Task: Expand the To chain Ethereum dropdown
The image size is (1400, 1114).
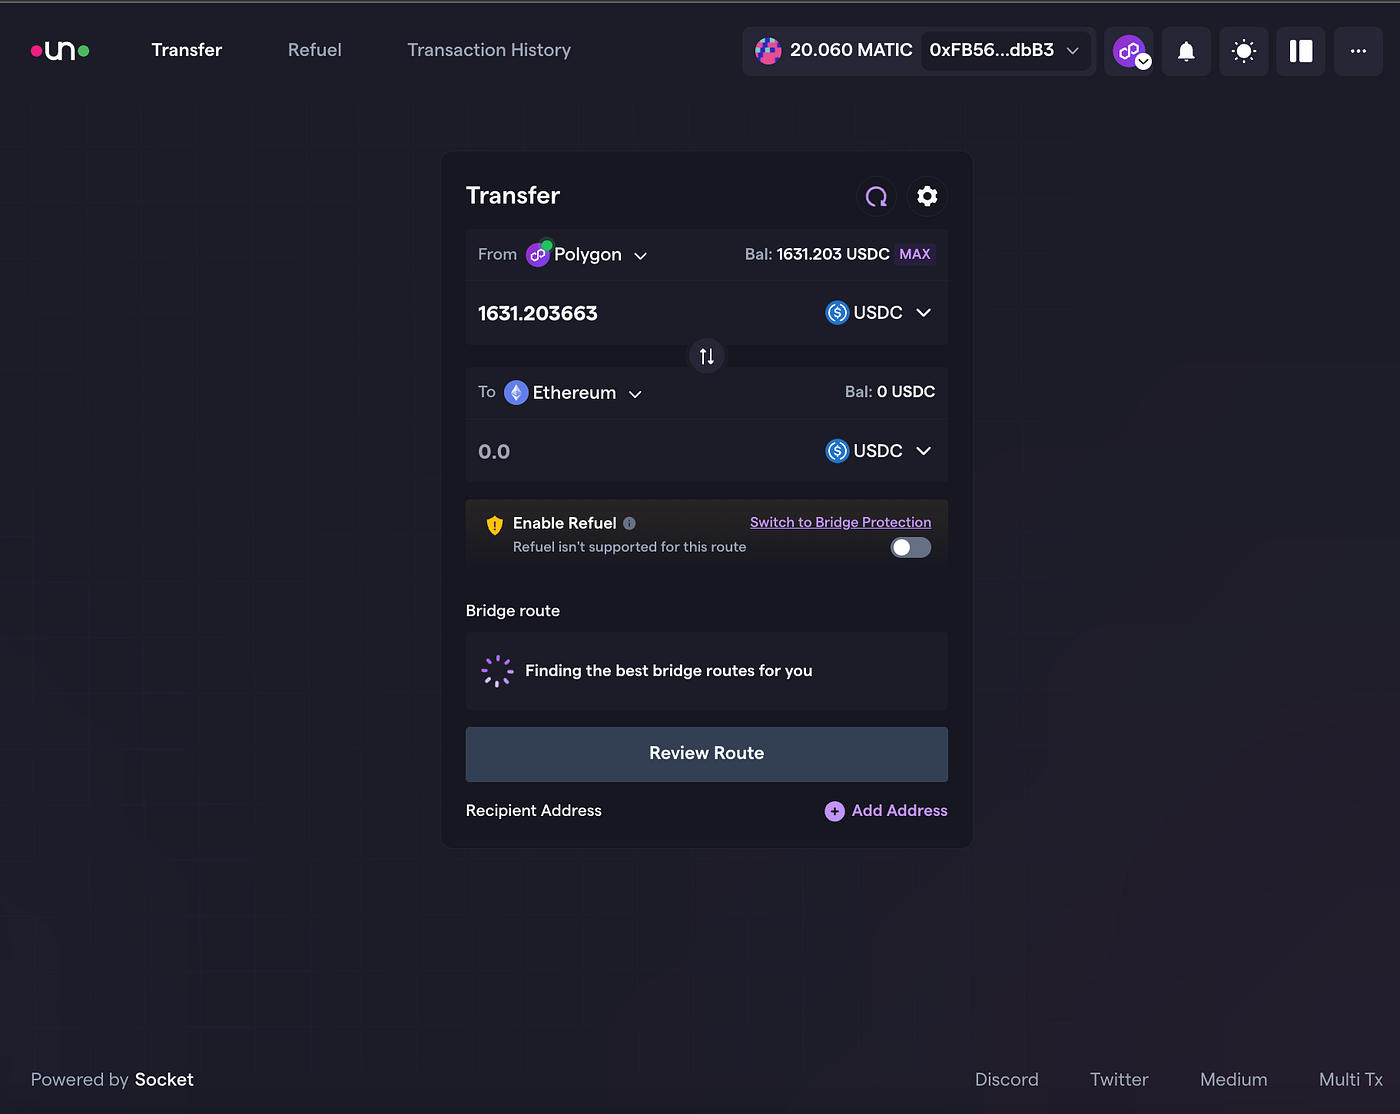Action: [573, 393]
